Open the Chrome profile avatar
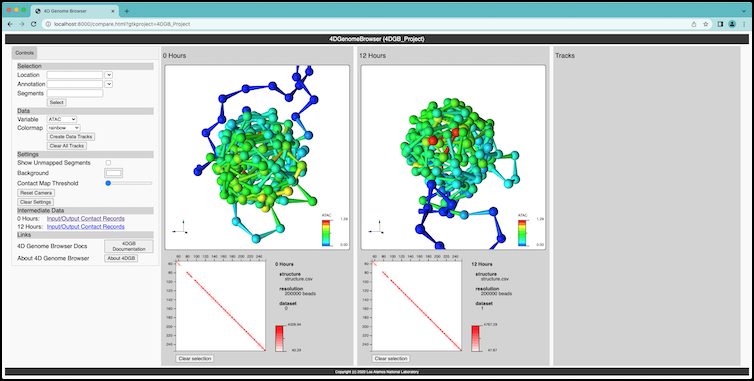754x381 pixels. pyautogui.click(x=732, y=24)
